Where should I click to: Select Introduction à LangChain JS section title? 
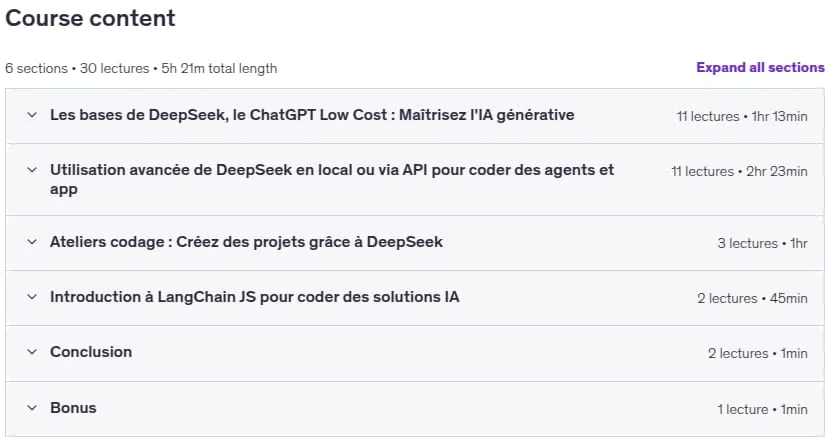click(255, 297)
